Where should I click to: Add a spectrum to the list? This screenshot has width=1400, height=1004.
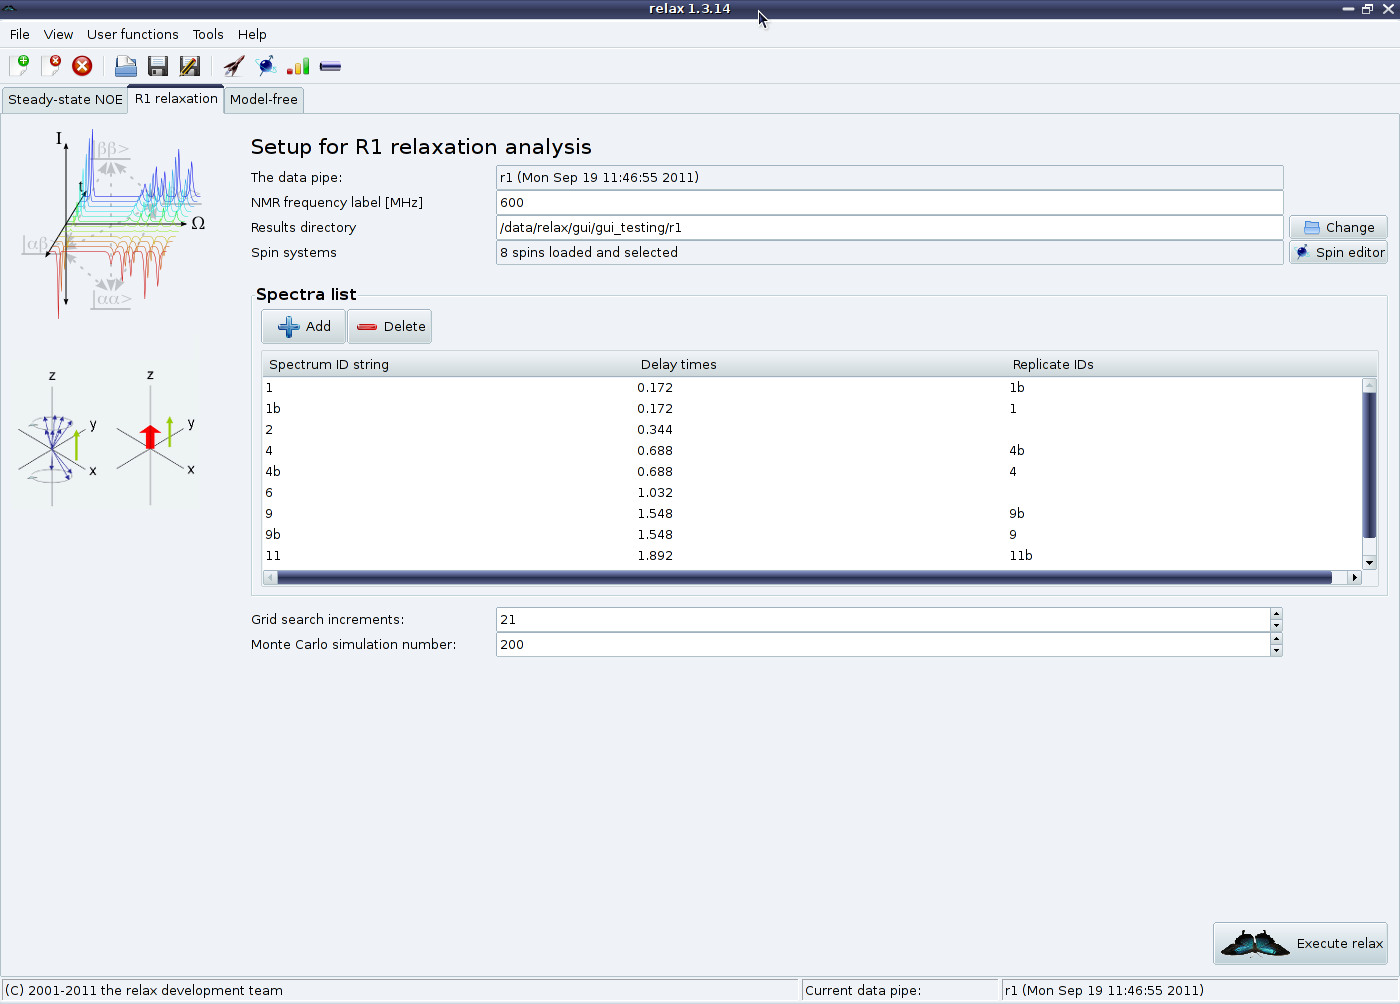pos(304,326)
